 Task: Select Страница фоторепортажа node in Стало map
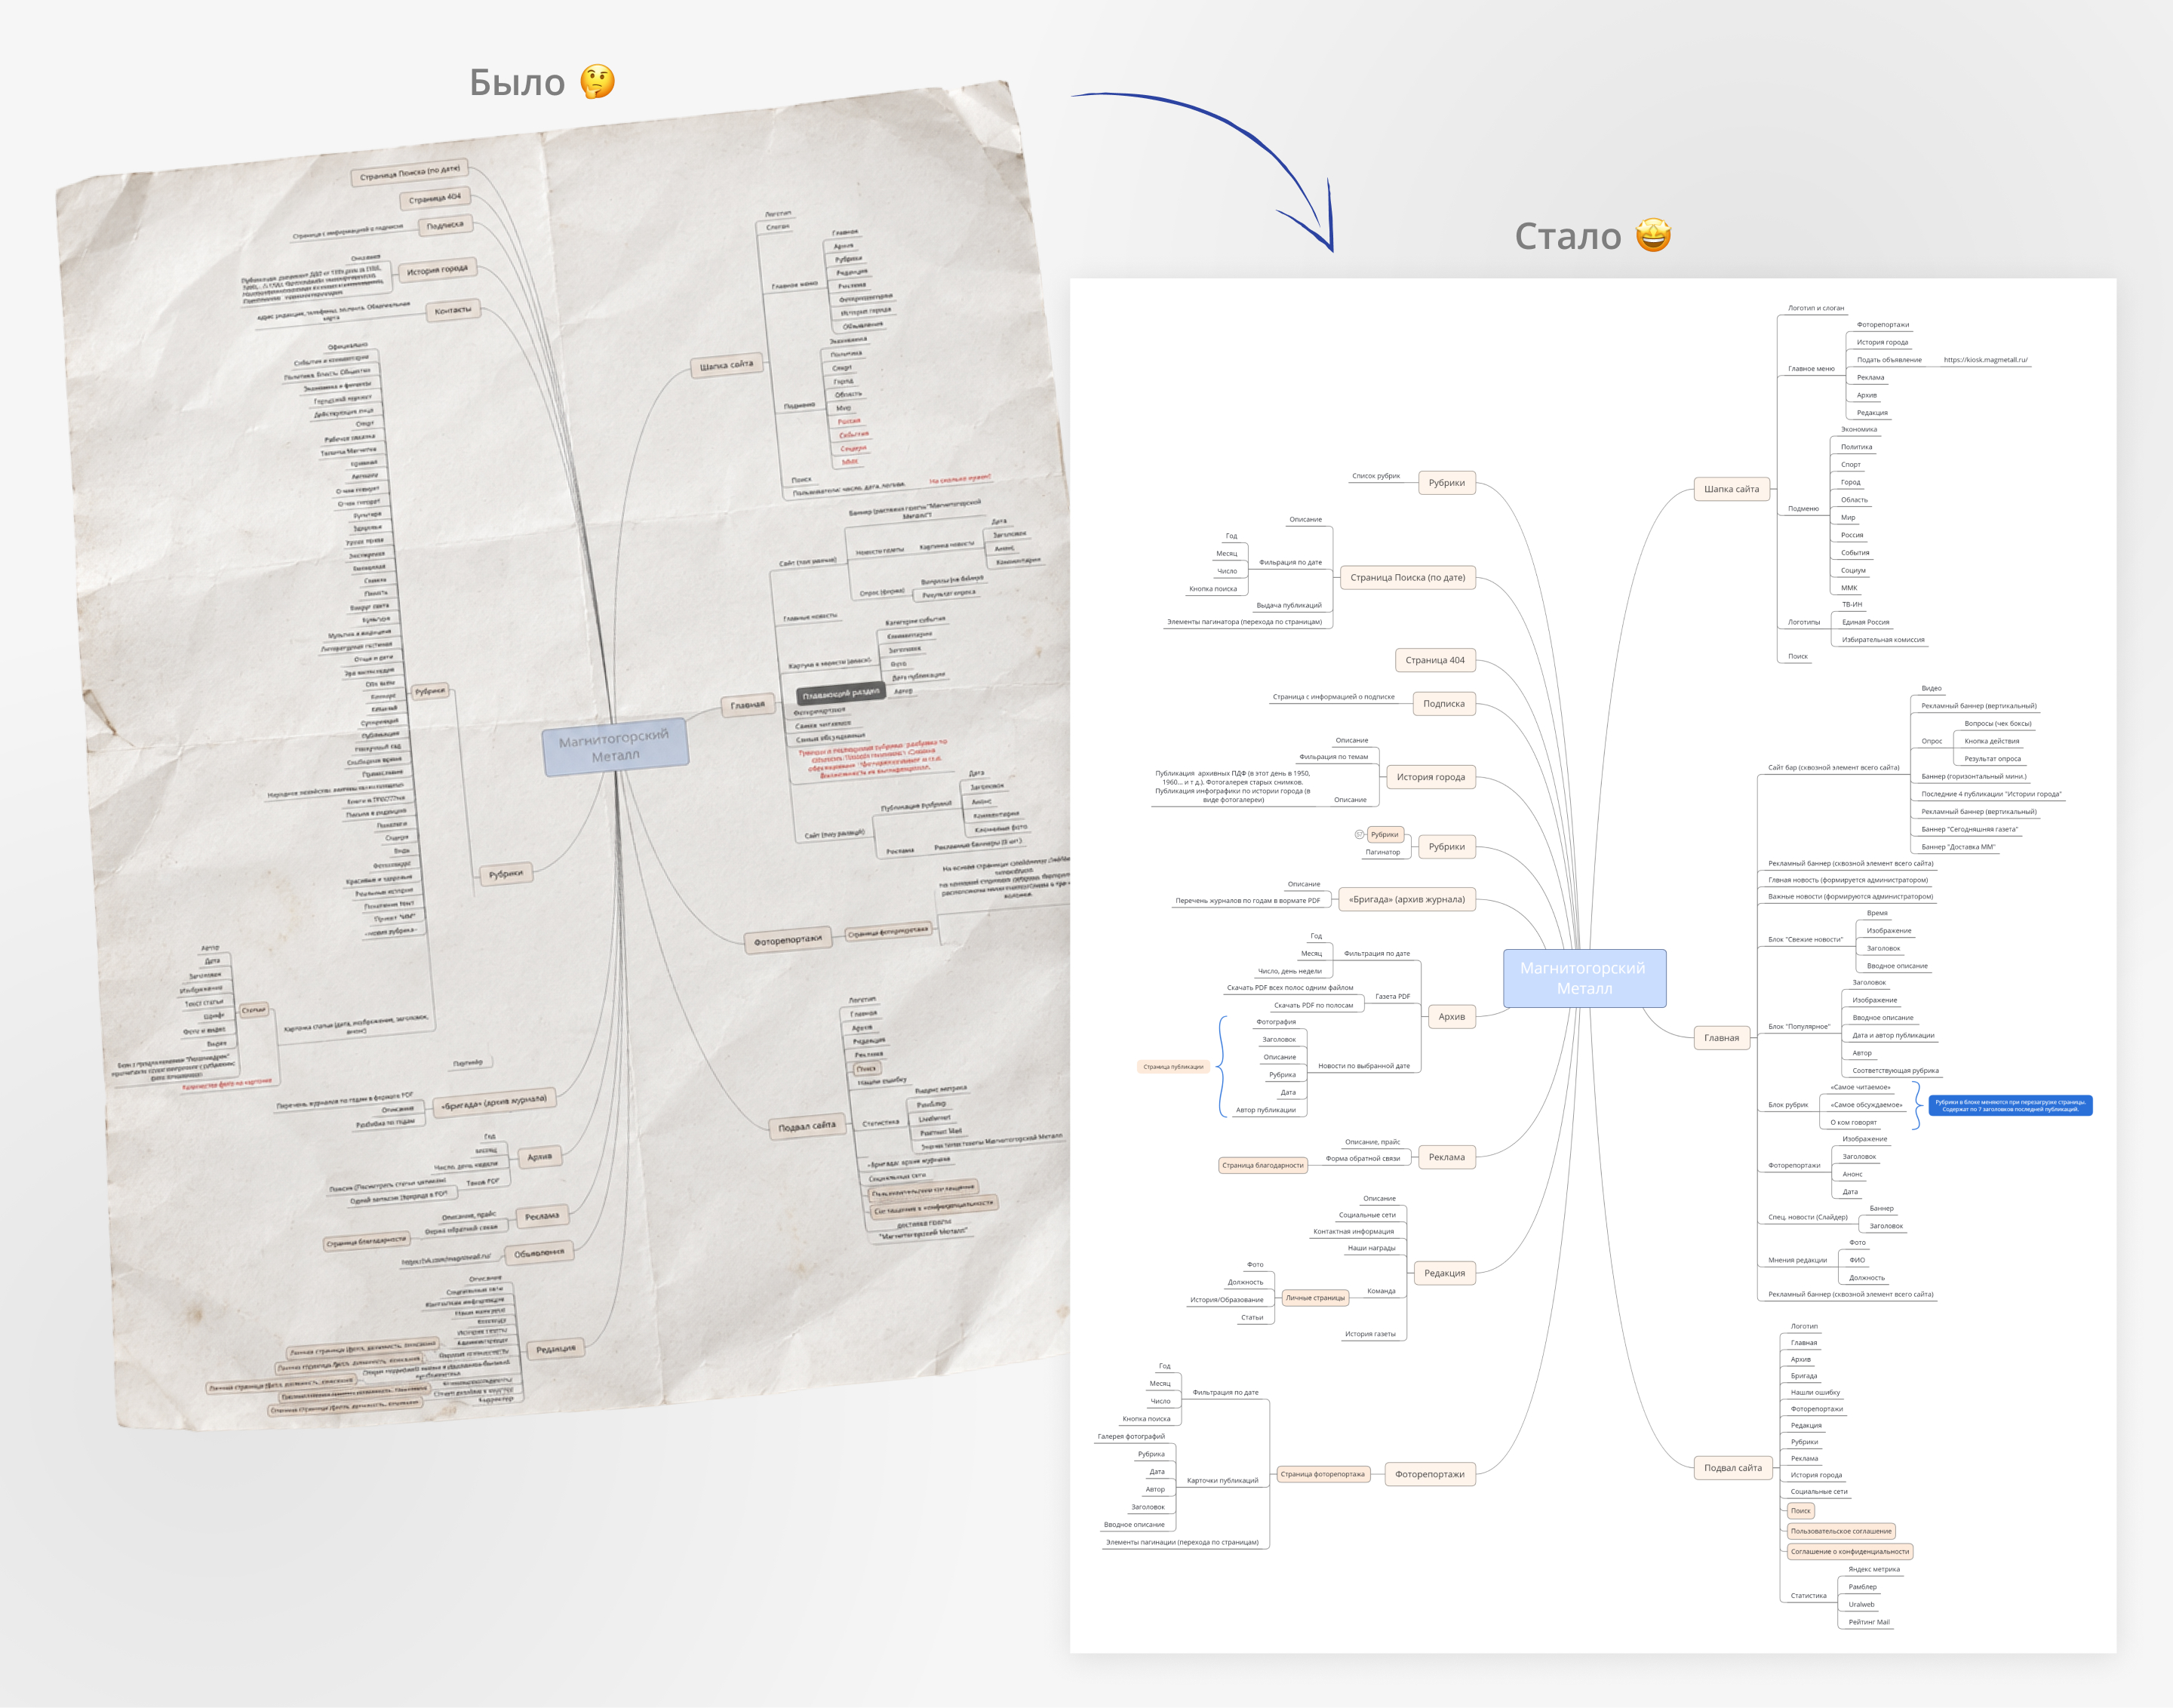[x=1322, y=1474]
